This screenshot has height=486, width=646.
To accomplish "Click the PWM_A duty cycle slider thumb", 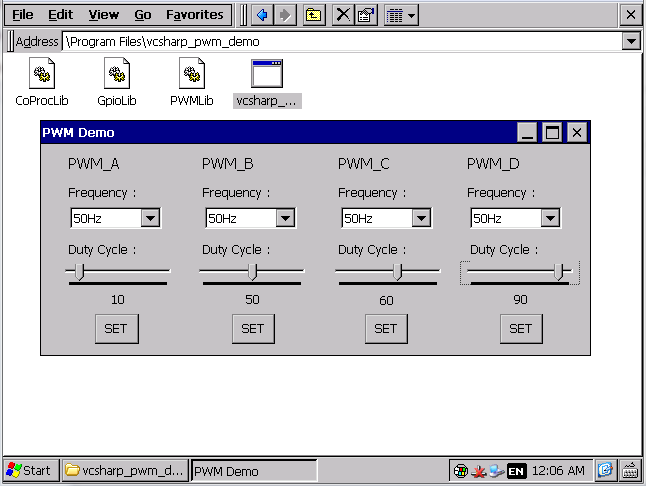I will click(80, 272).
